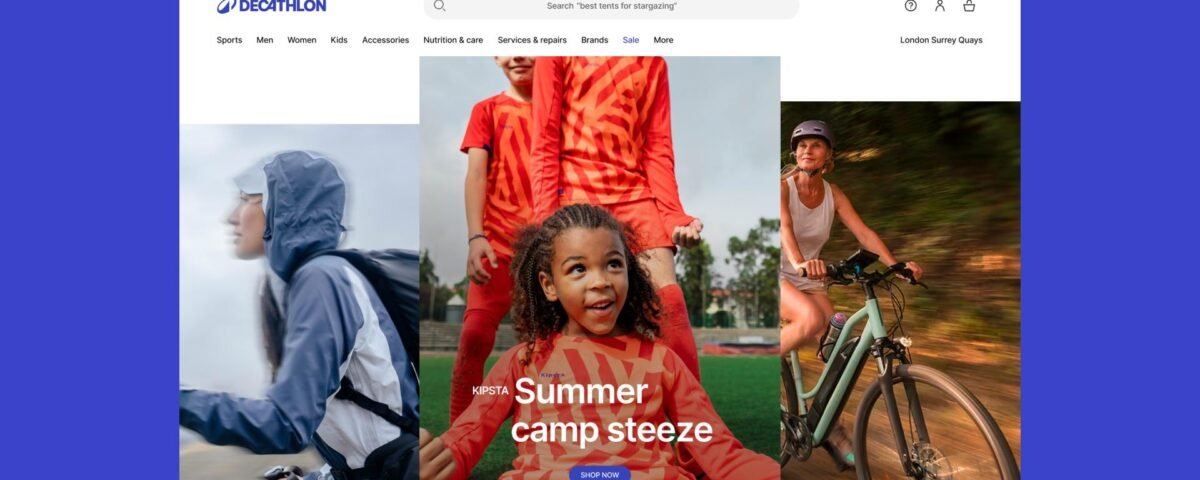
Task: Open the Women menu
Action: [302, 40]
